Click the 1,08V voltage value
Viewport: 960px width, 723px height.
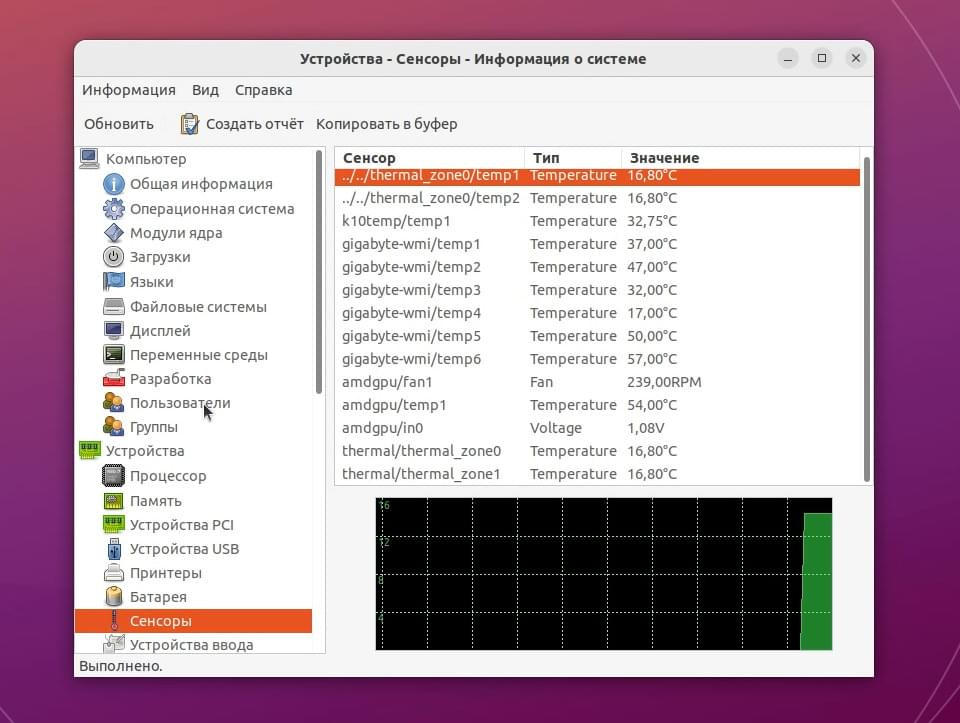click(645, 428)
